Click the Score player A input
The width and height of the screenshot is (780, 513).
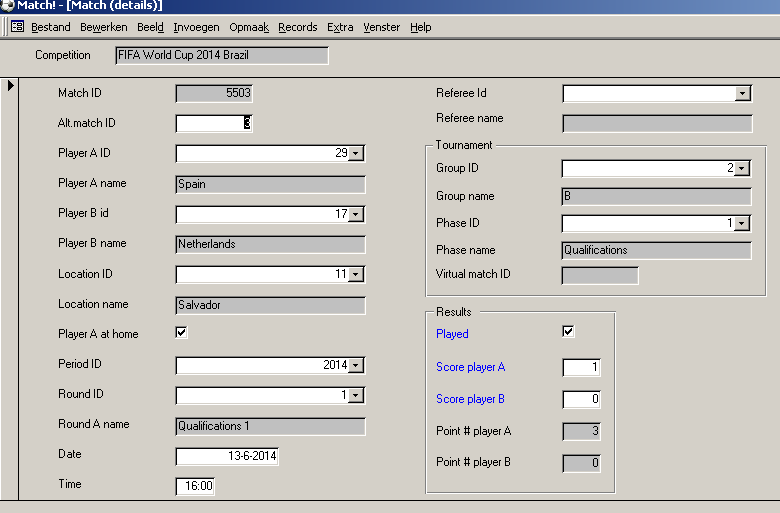coord(582,368)
